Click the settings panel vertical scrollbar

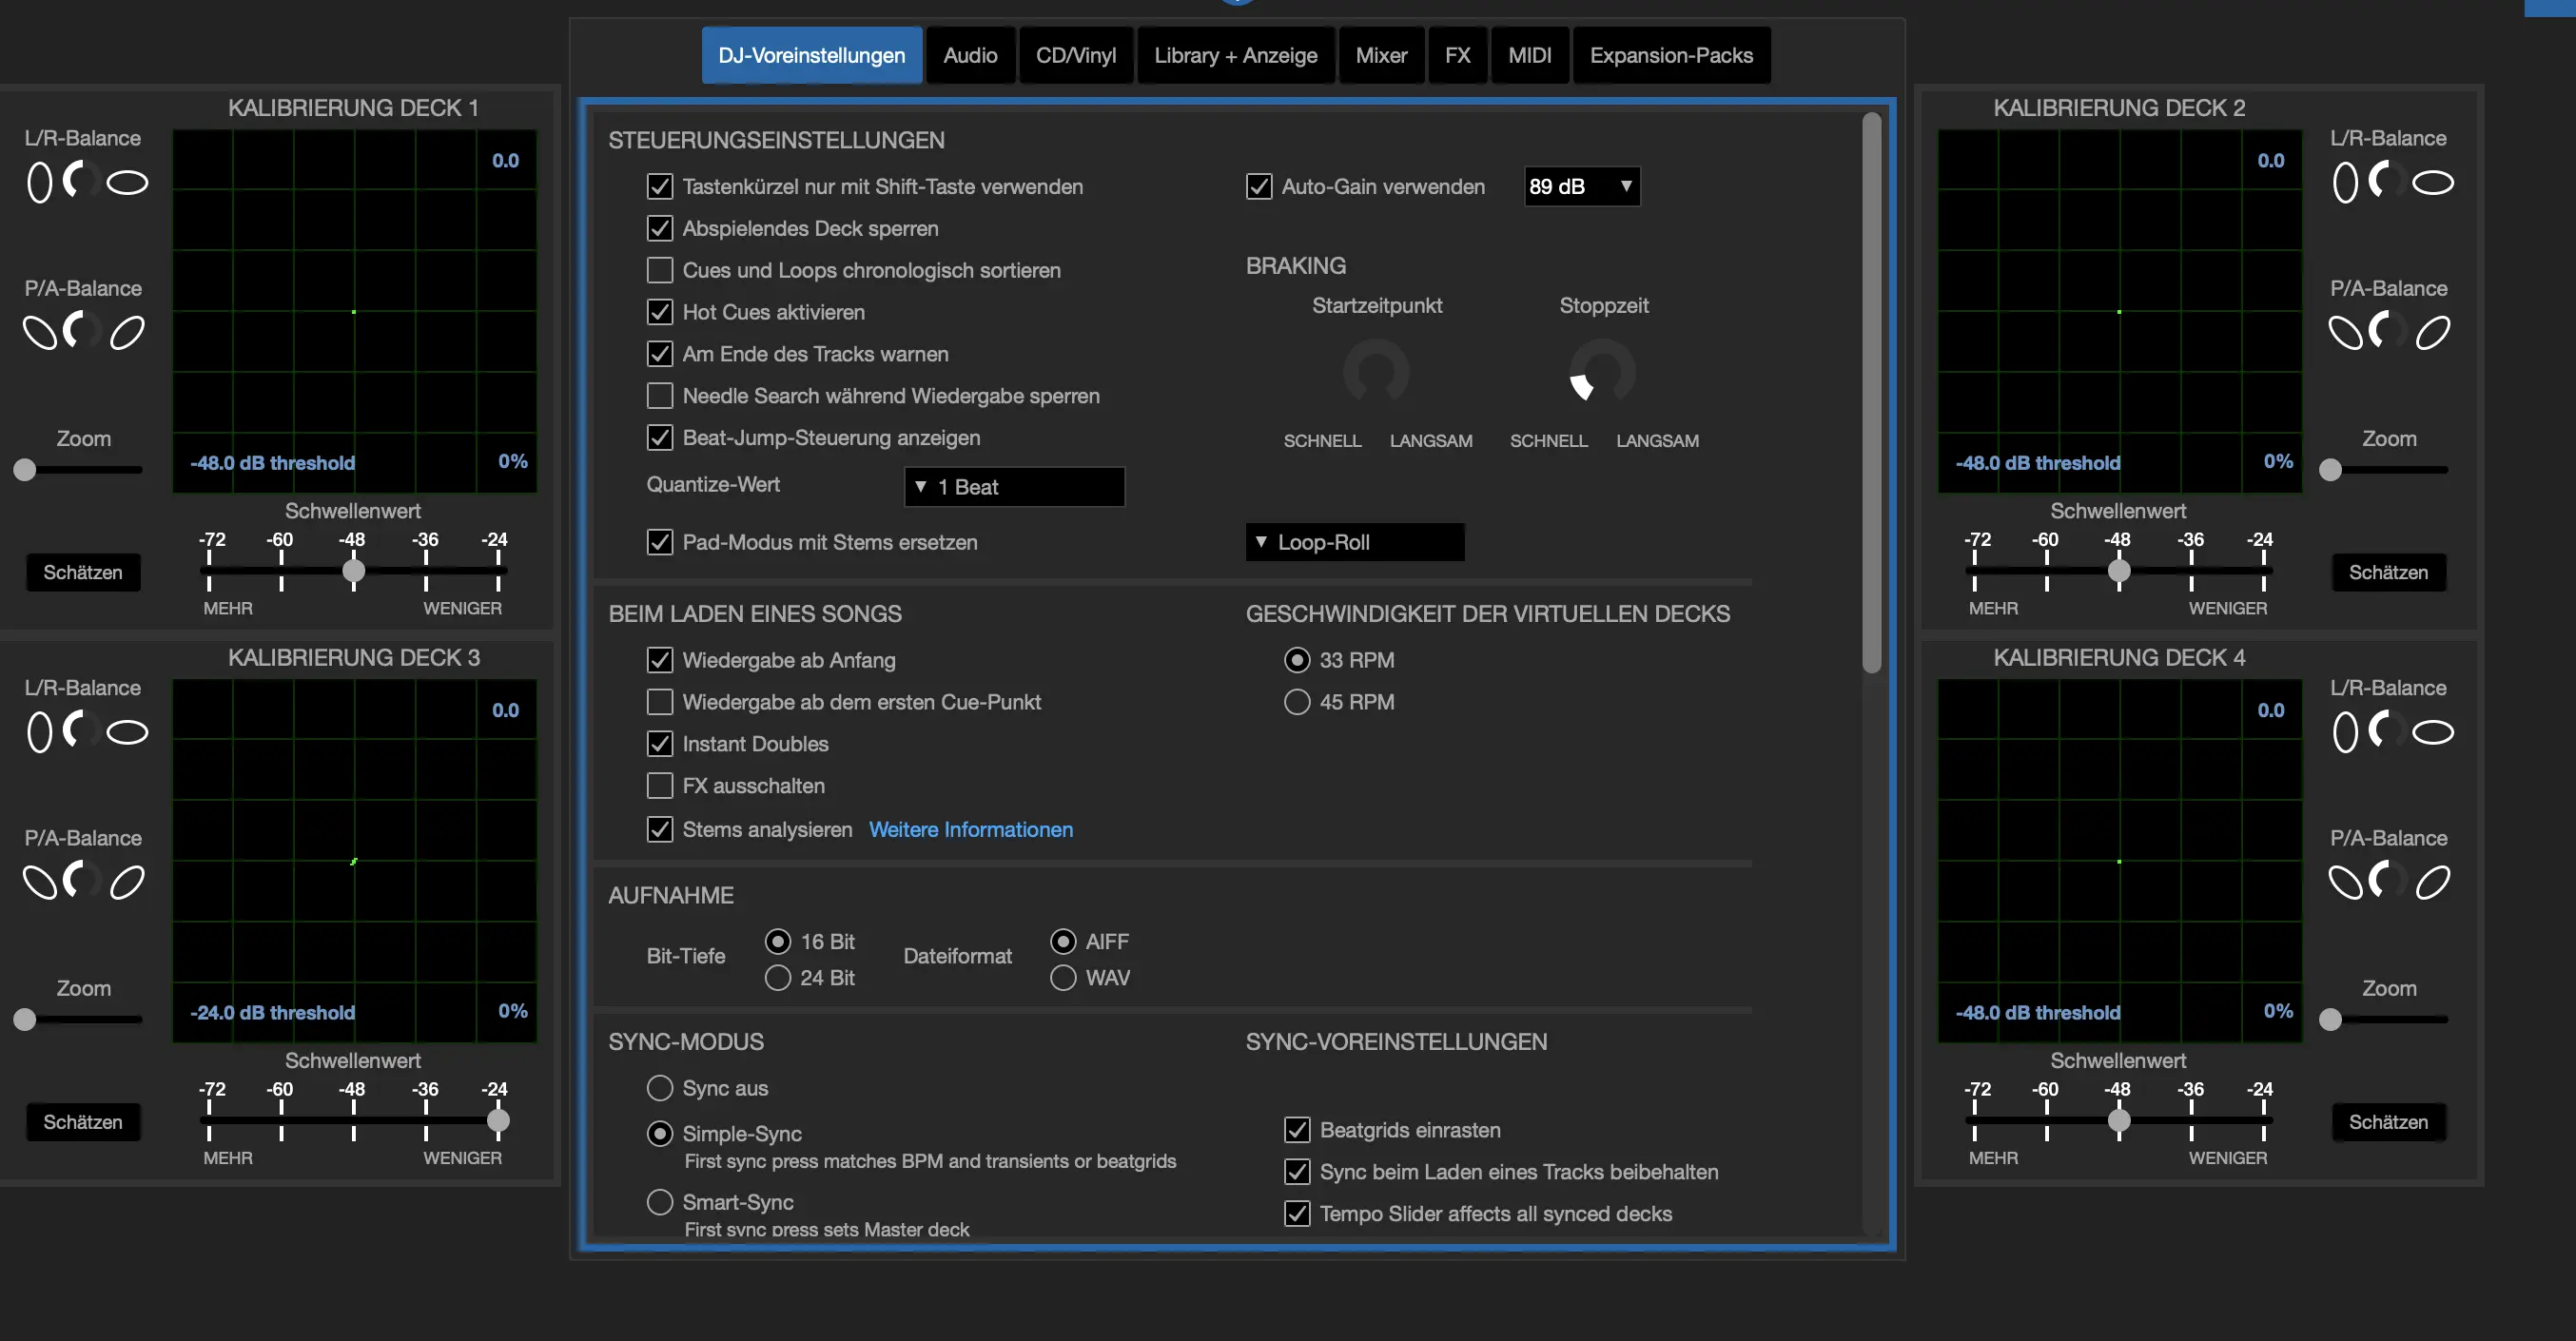click(1871, 392)
